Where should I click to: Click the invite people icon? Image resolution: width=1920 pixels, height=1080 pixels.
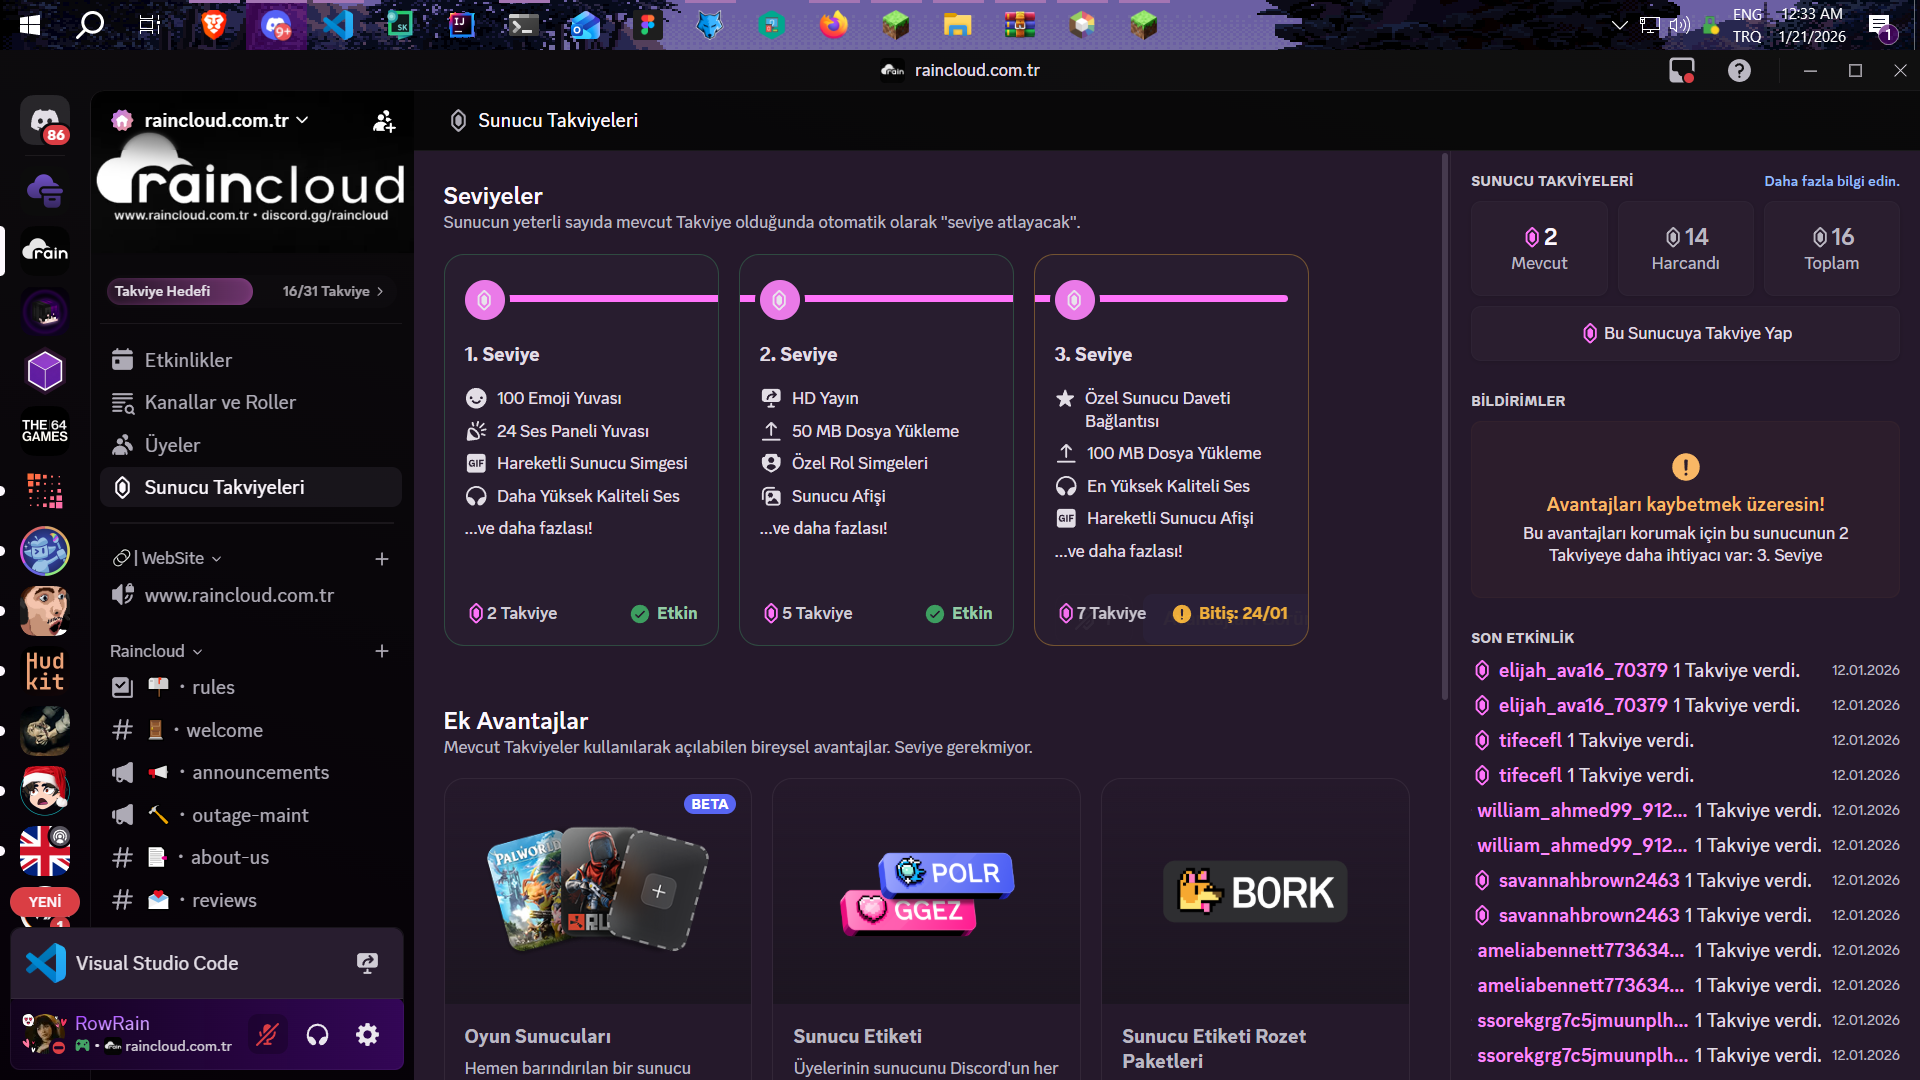384,121
